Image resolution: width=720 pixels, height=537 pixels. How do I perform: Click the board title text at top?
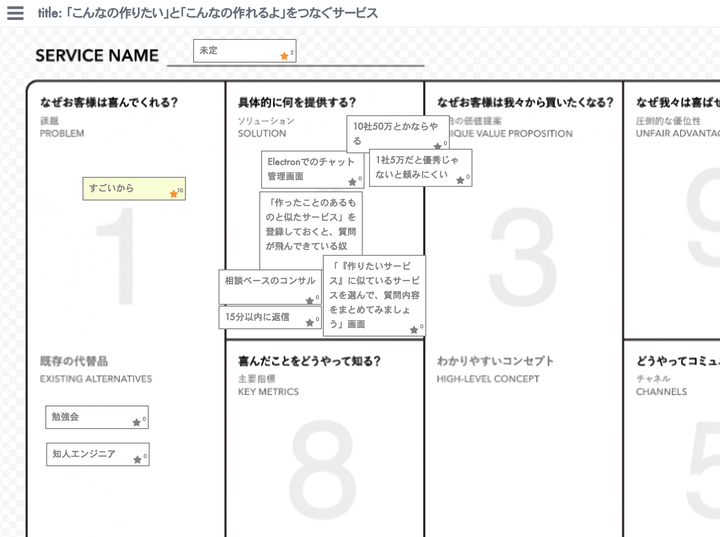(208, 13)
